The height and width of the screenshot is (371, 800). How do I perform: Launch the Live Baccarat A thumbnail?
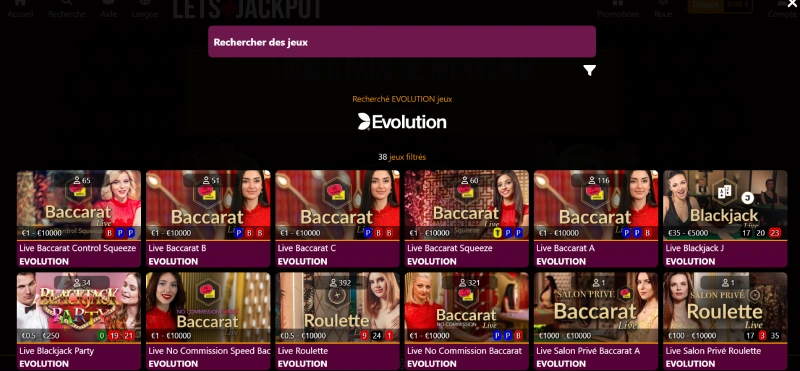pyautogui.click(x=596, y=205)
